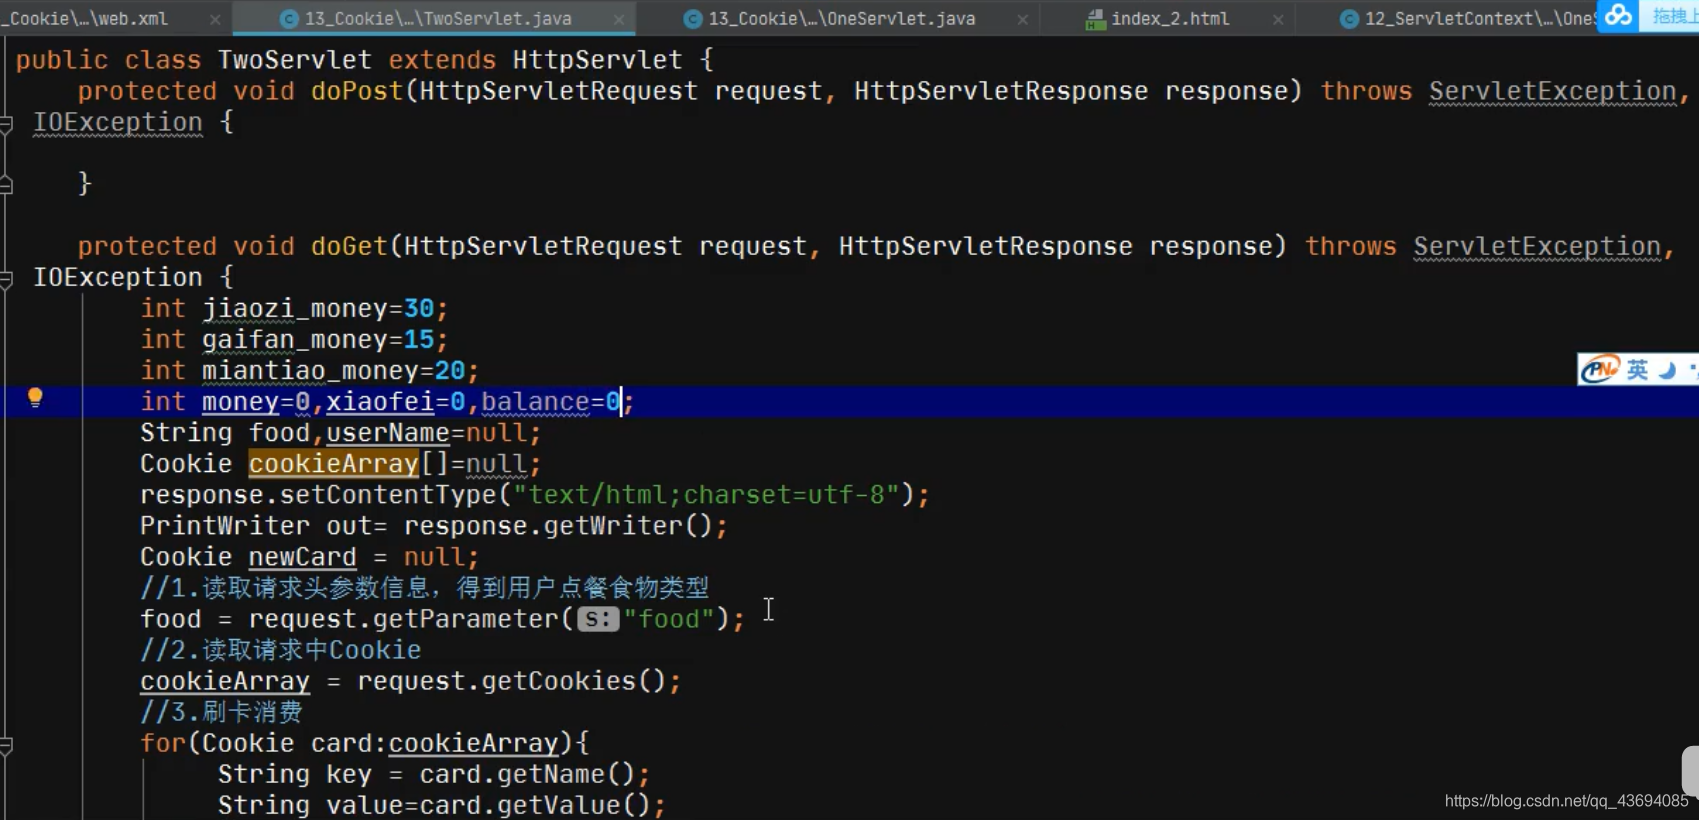
Task: Click the moon icon in IME bar
Action: (1667, 370)
